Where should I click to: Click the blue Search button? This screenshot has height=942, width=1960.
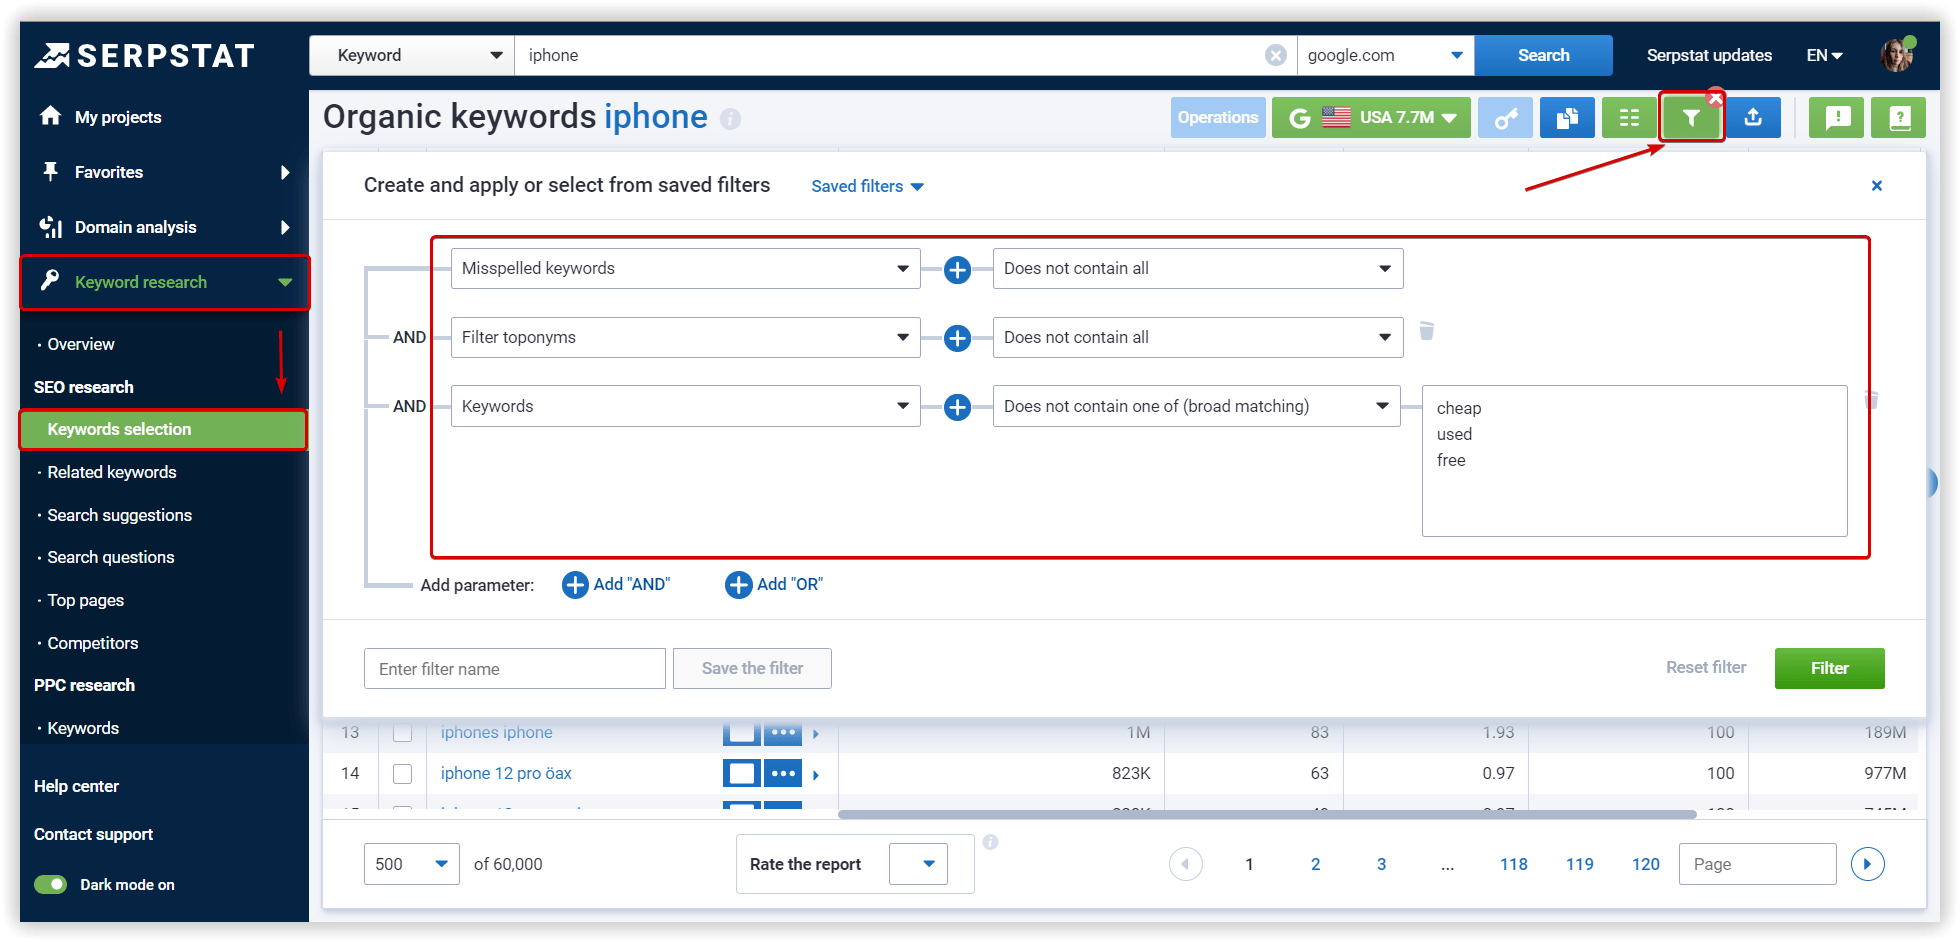coord(1543,55)
